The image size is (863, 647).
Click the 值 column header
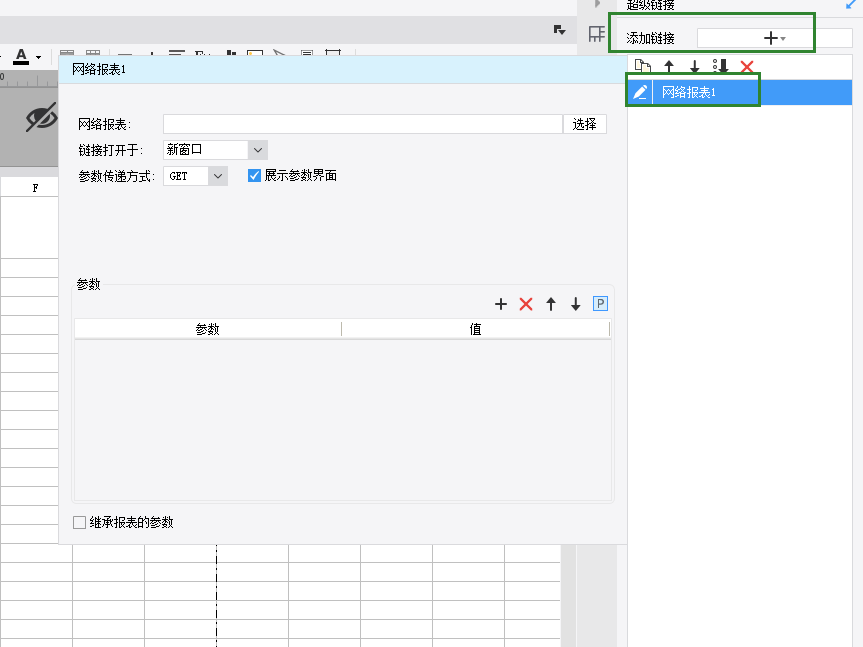point(476,329)
